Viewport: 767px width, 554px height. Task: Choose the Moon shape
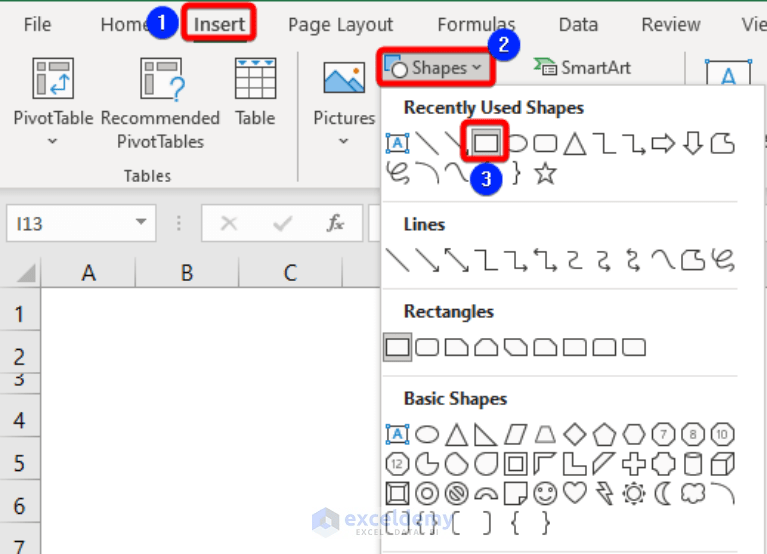[x=663, y=494]
